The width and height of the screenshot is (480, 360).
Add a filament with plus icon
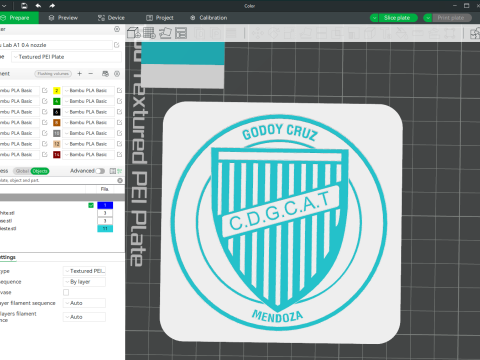click(79, 74)
